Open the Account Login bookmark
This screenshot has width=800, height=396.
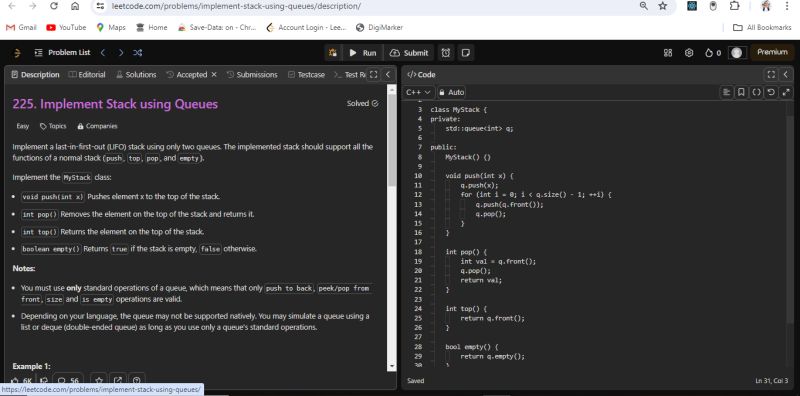click(x=307, y=28)
